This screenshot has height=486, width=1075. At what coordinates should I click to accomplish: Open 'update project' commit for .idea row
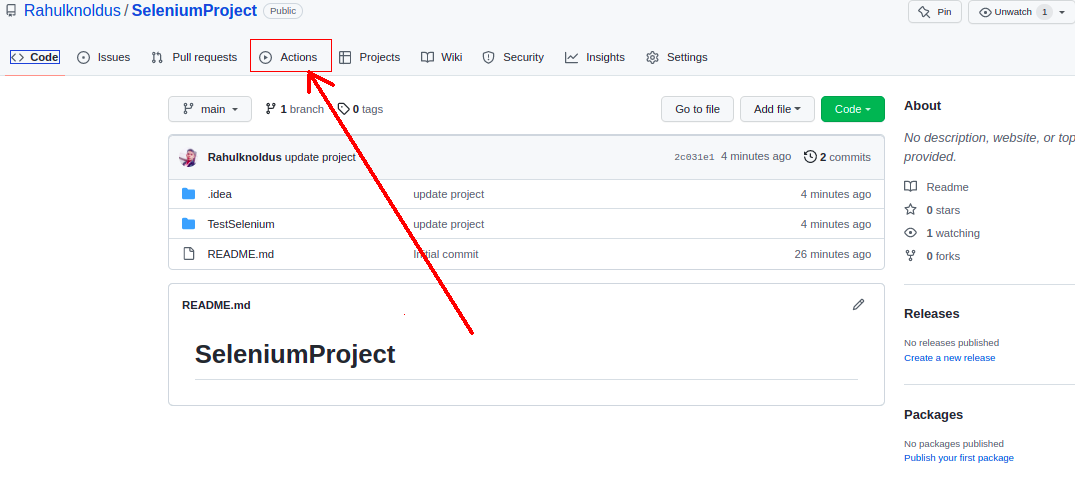coord(448,194)
